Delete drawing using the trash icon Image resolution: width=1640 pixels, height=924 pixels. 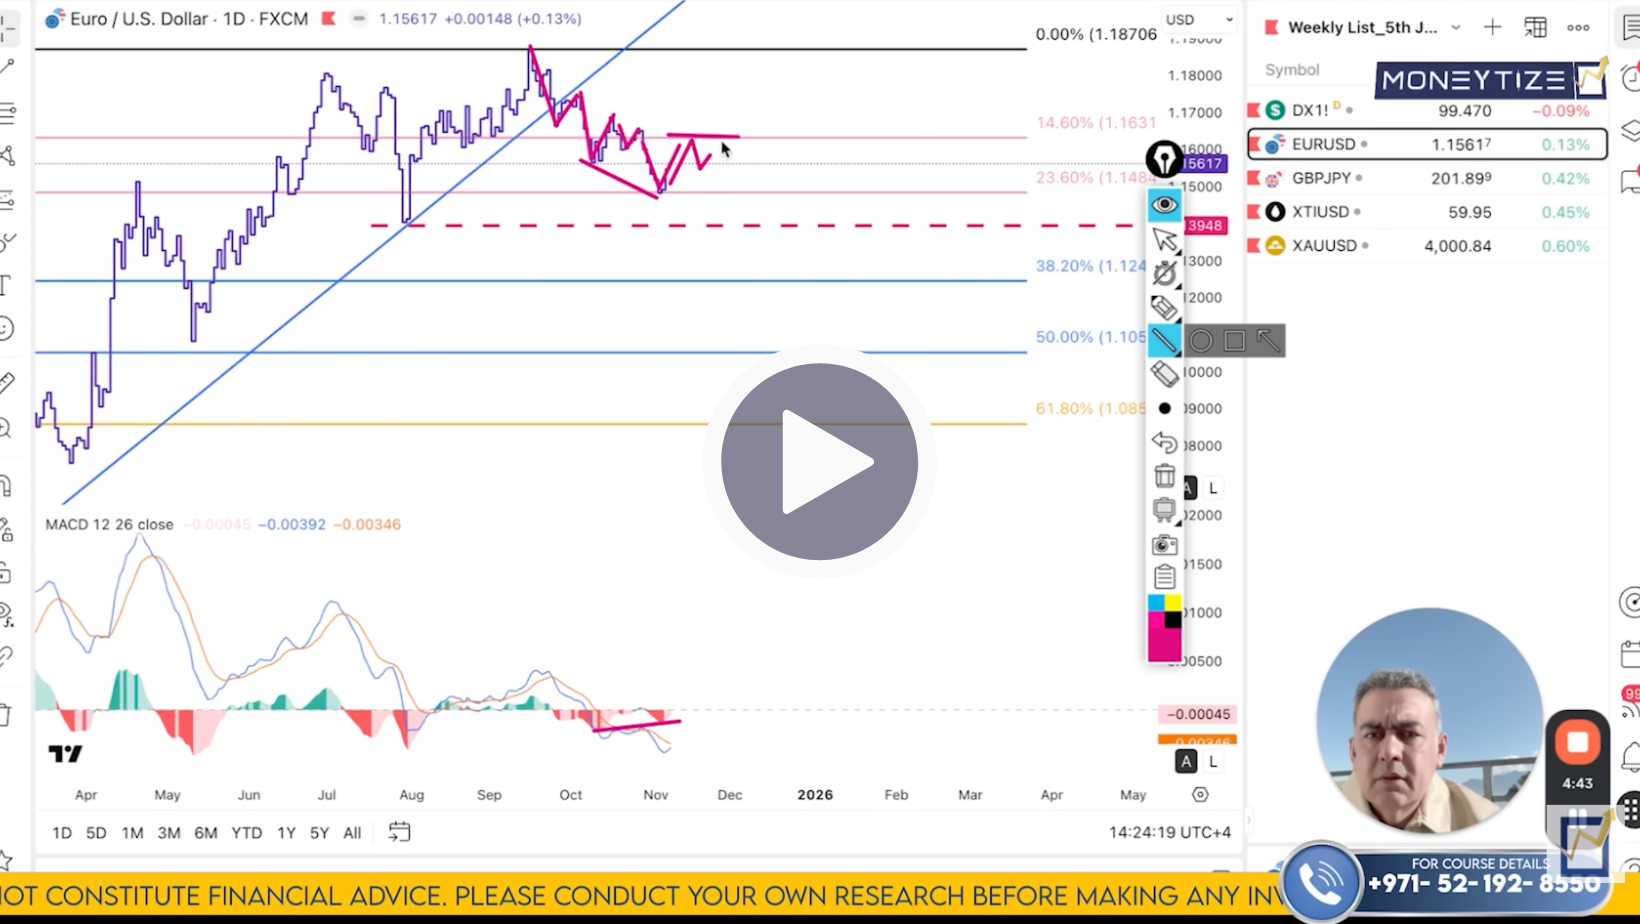click(1164, 475)
